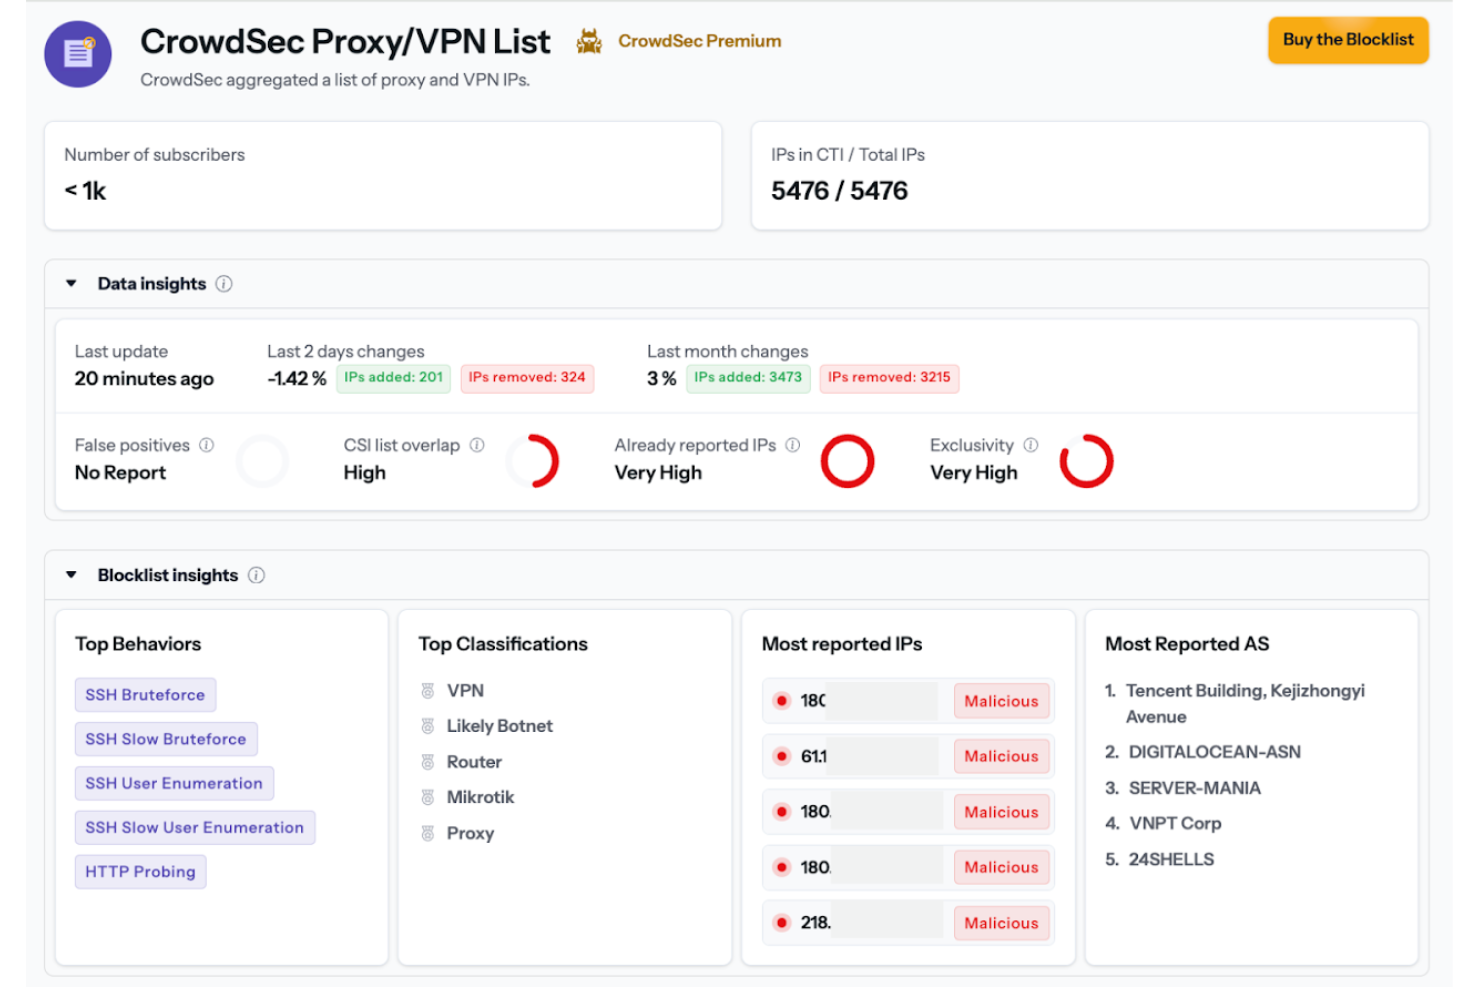Screen dimensions: 1480x987
Task: Click the '20 minutes ago' last update value
Action: pyautogui.click(x=144, y=379)
